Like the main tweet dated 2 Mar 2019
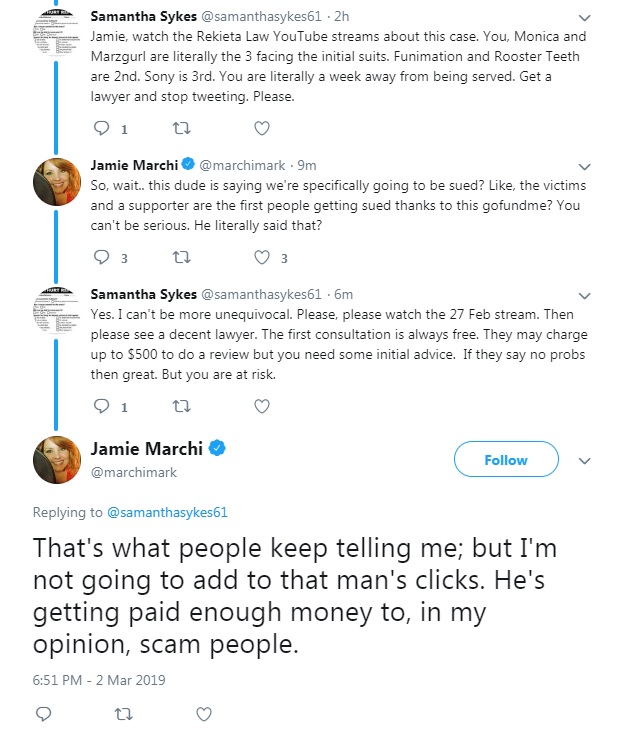Screen dimensions: 624x741 click(204, 714)
